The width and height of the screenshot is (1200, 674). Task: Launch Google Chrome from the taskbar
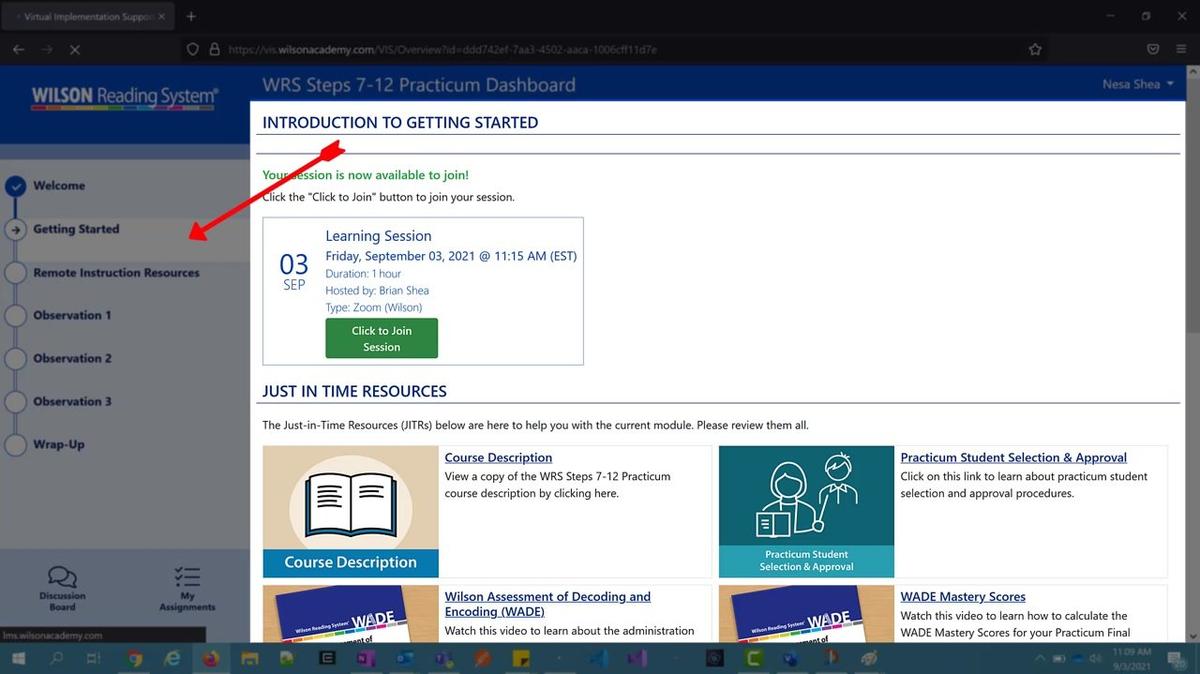[136, 658]
